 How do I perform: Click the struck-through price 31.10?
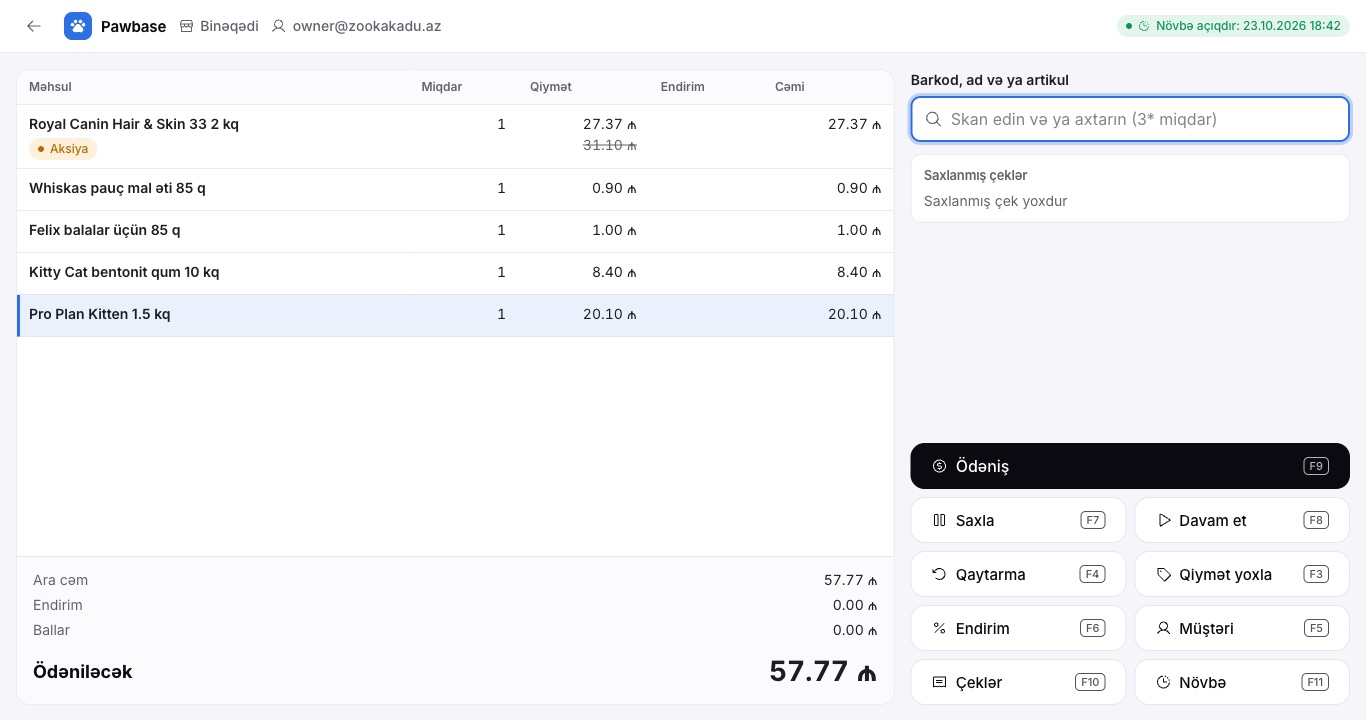pyautogui.click(x=610, y=145)
